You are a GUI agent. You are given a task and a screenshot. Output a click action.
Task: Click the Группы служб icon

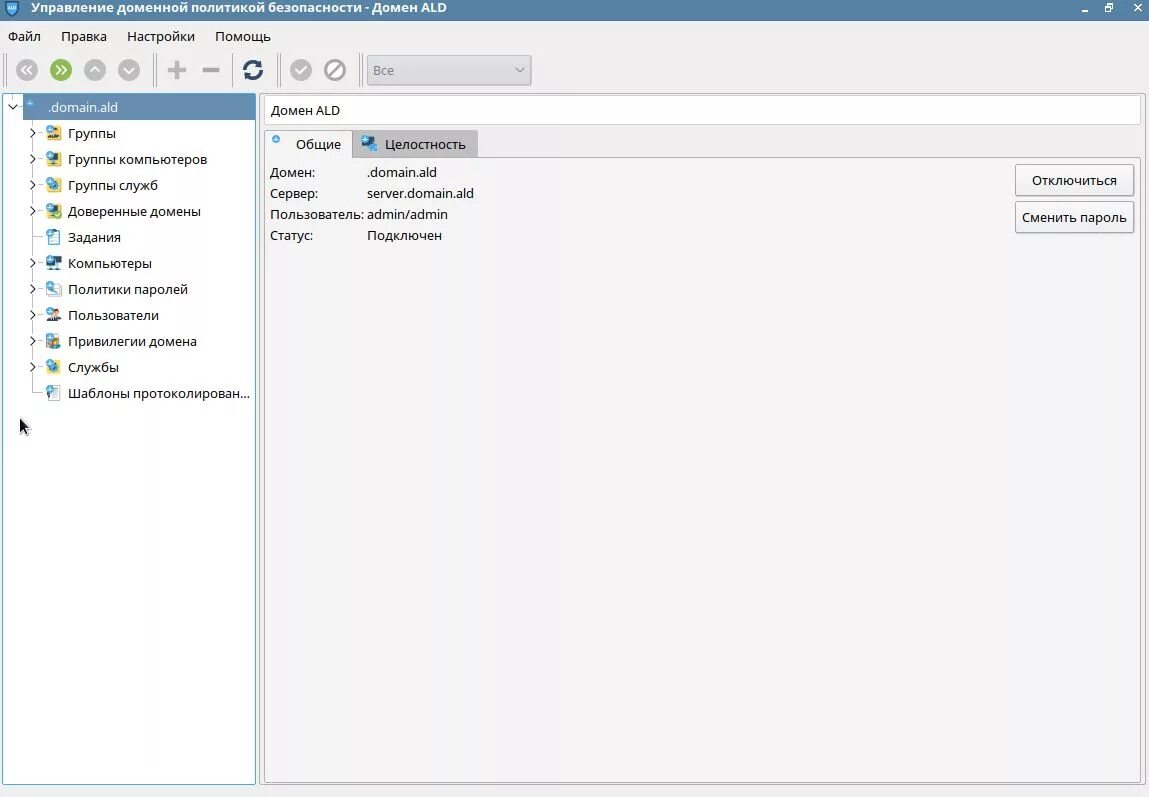(53, 185)
